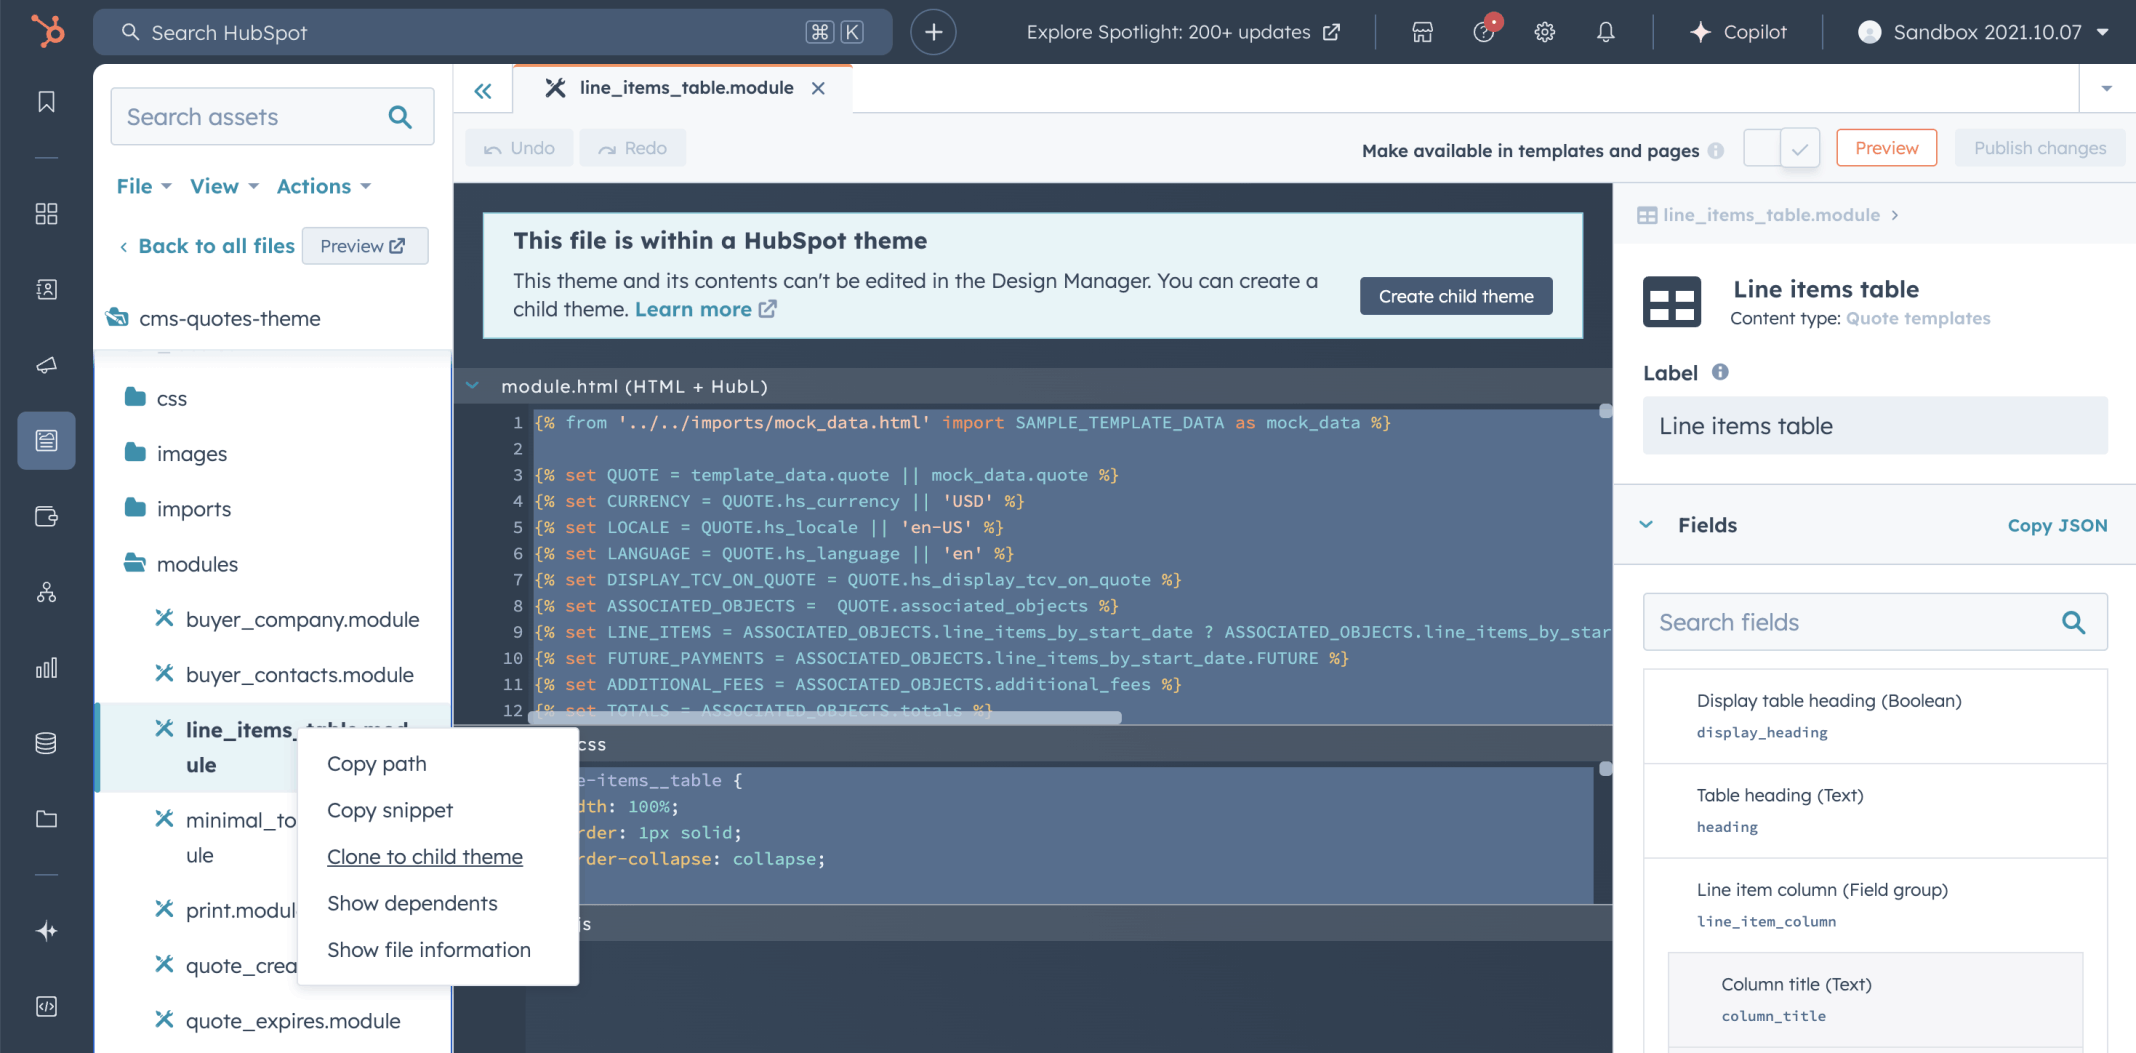Image resolution: width=2136 pixels, height=1053 pixels.
Task: Focus the Search HubSpot field
Action: [493, 32]
